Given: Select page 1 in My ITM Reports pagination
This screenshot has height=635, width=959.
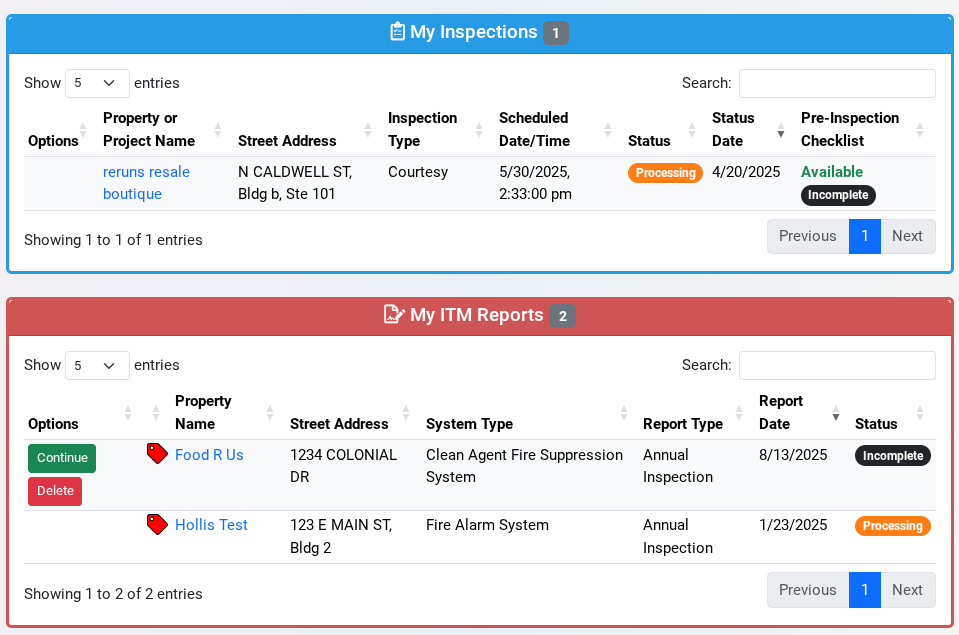Looking at the screenshot, I should [x=864, y=590].
